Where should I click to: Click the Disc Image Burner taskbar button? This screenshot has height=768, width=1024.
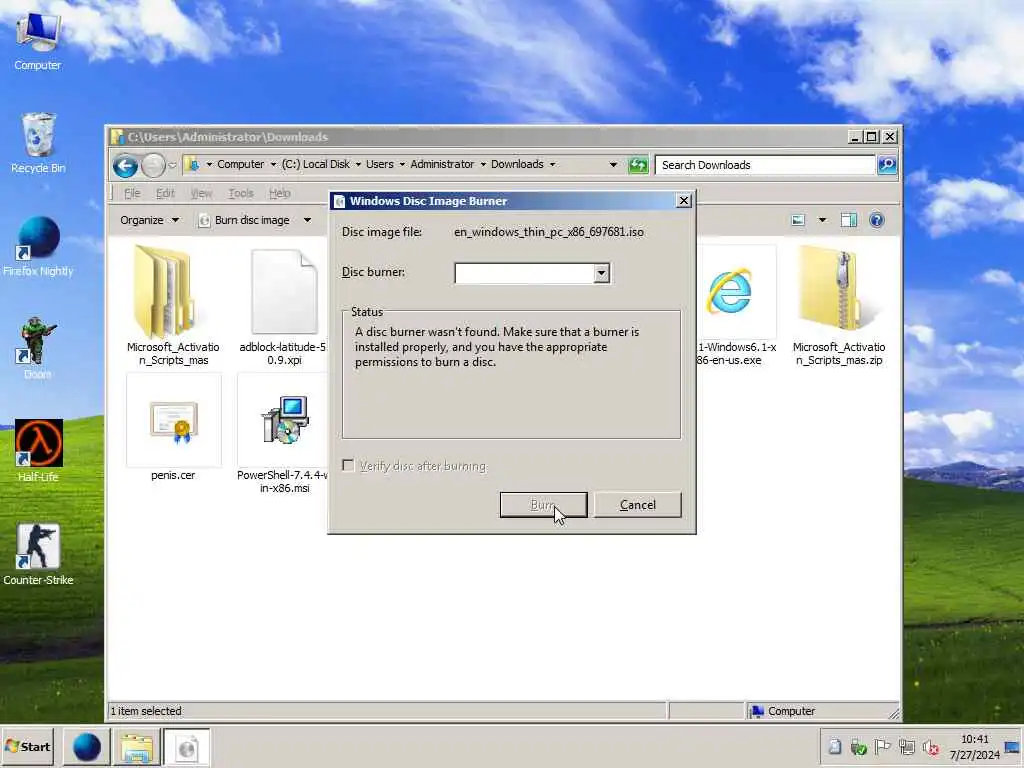point(187,747)
